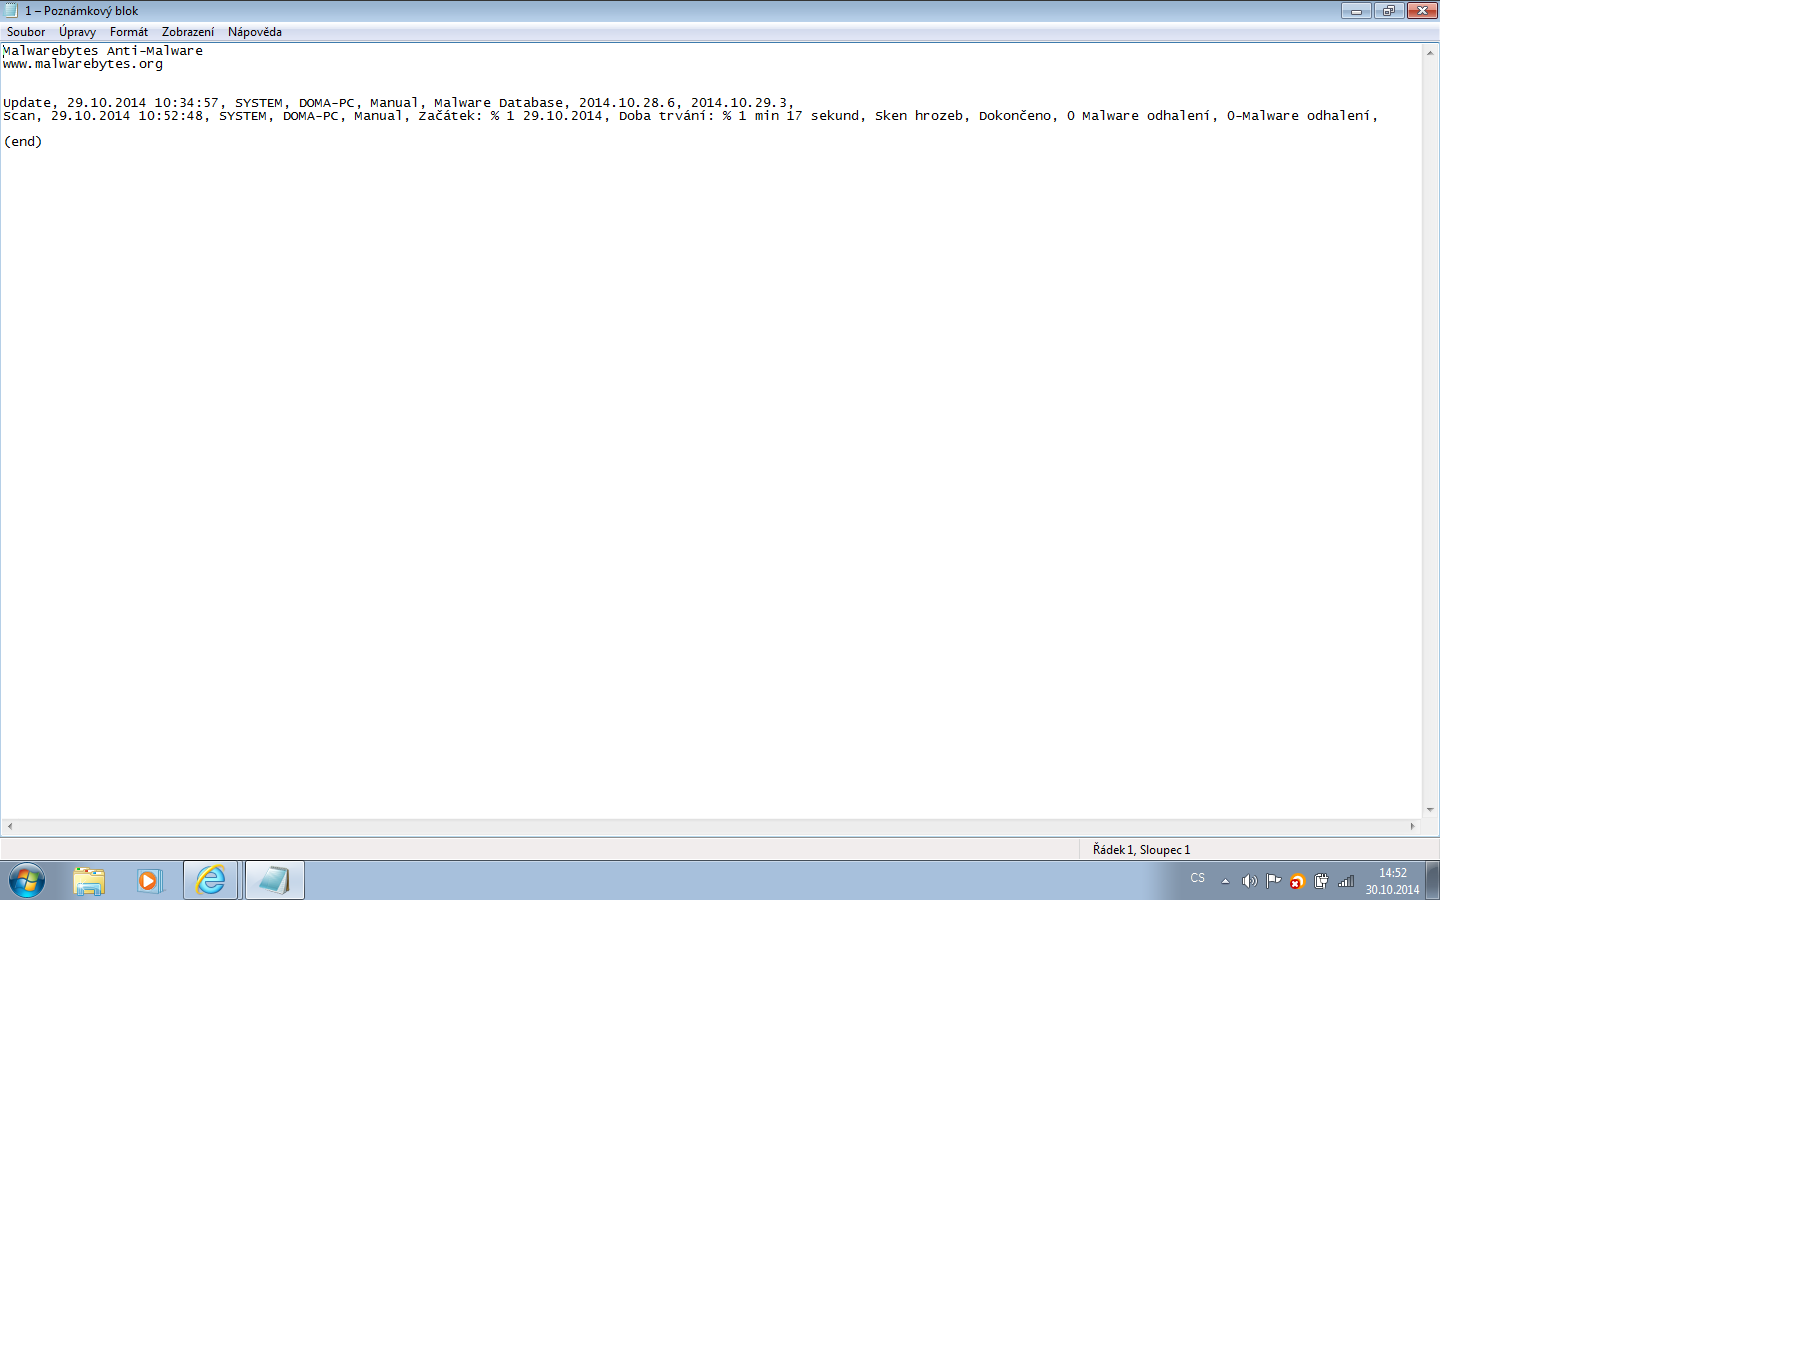Click the vertical scrollbar down arrow
This screenshot has height=1352, width=1803.
coord(1430,810)
